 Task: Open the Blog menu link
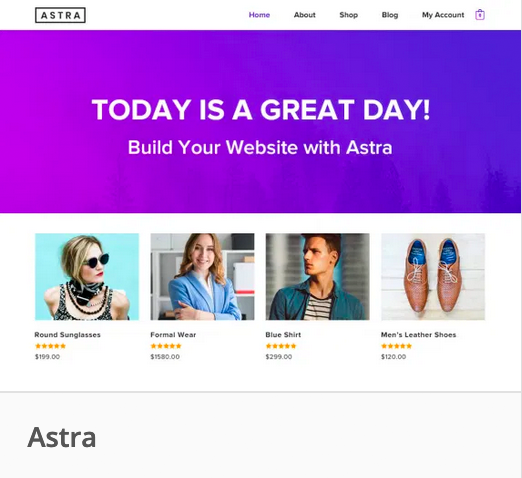[390, 15]
